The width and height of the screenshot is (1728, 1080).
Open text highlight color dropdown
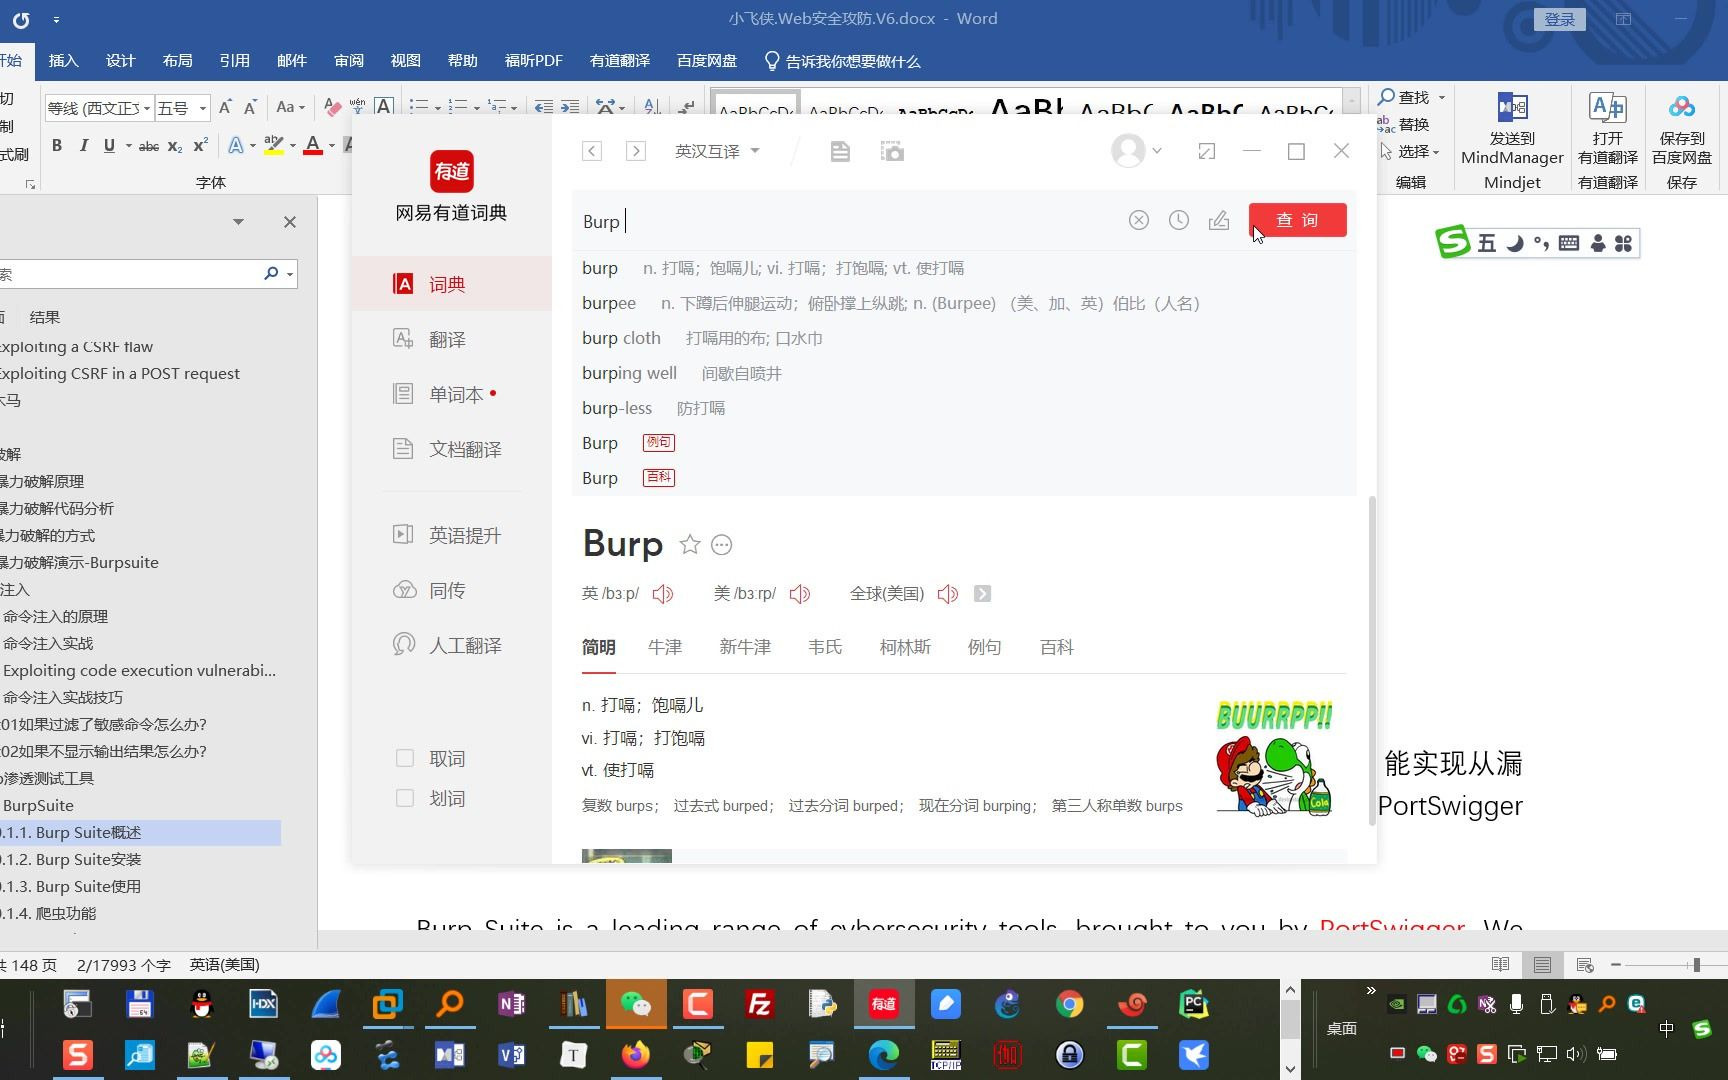pos(293,146)
